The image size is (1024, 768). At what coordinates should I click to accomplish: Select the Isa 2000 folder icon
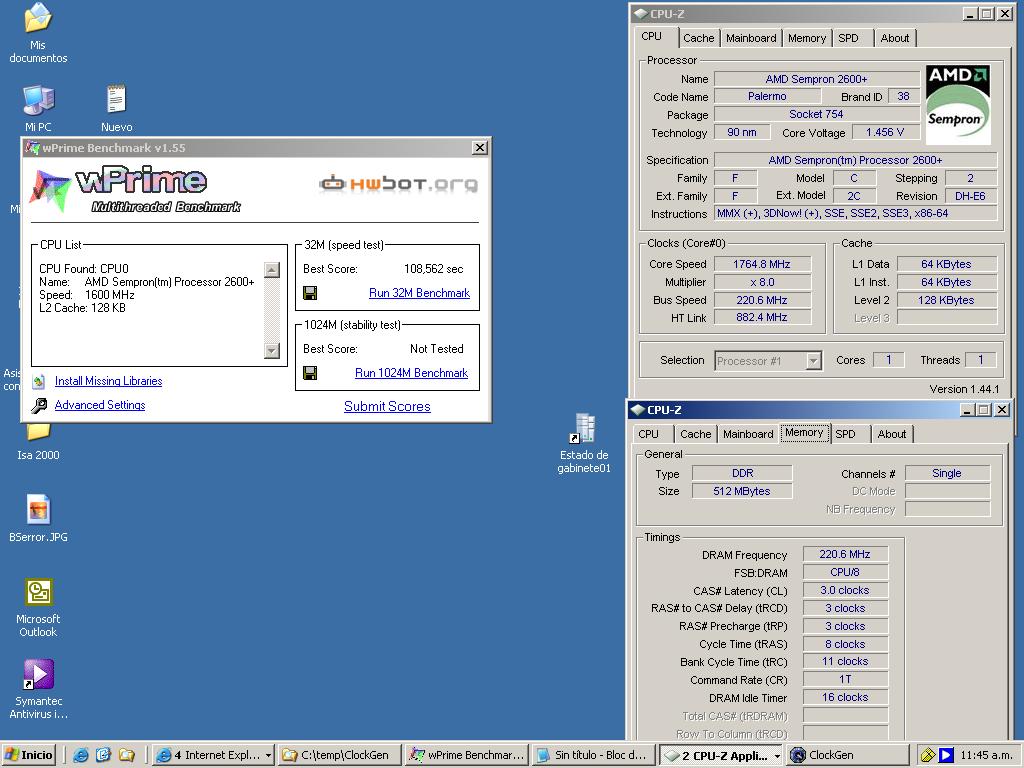38,433
